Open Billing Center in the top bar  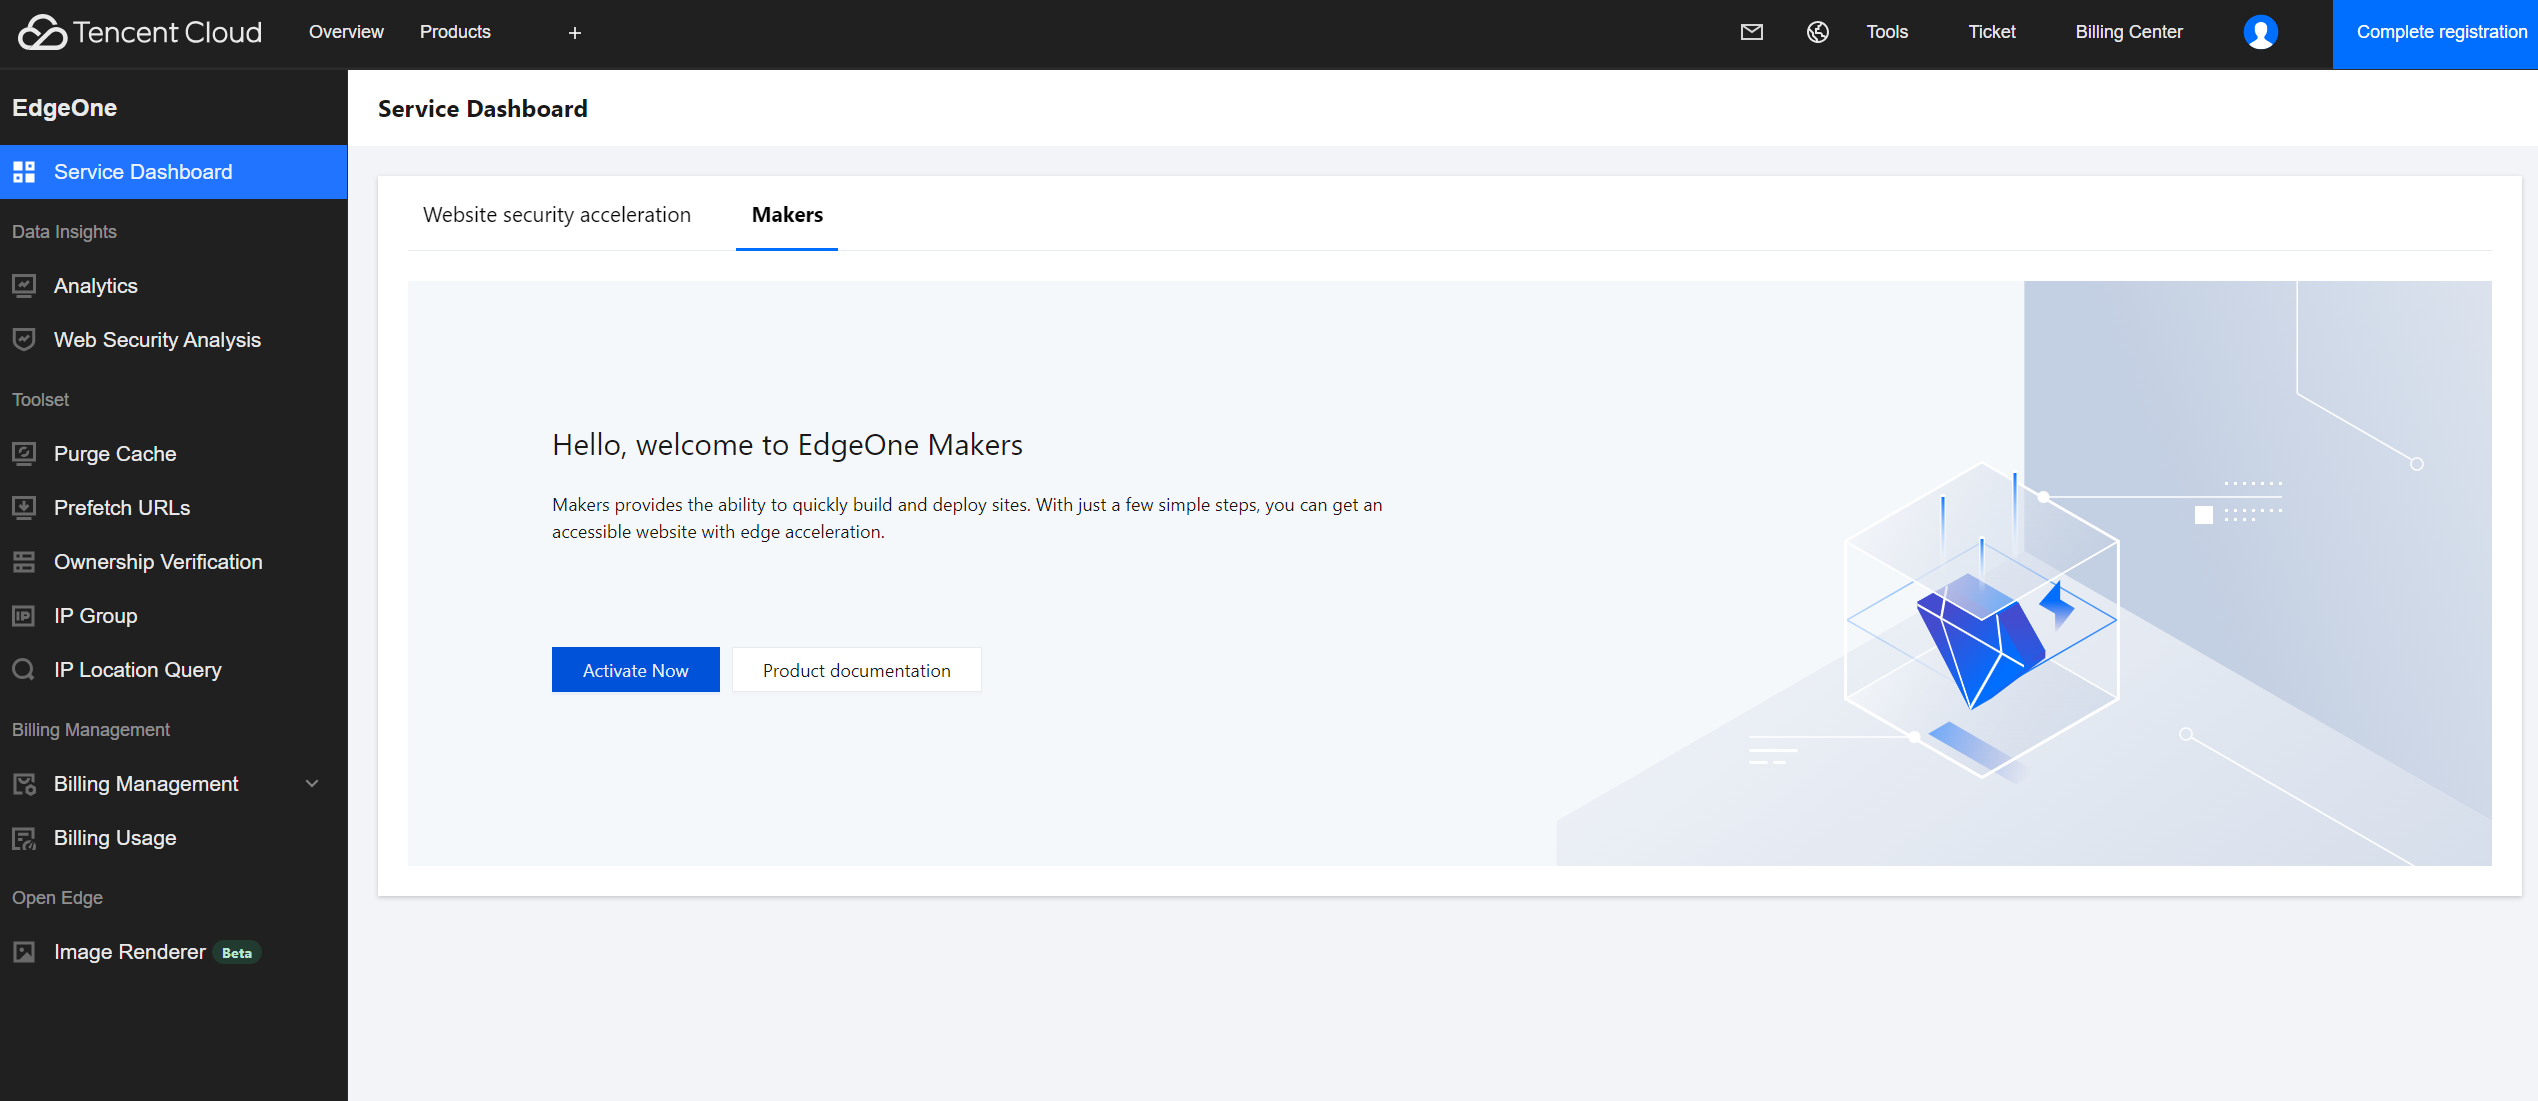click(2129, 32)
